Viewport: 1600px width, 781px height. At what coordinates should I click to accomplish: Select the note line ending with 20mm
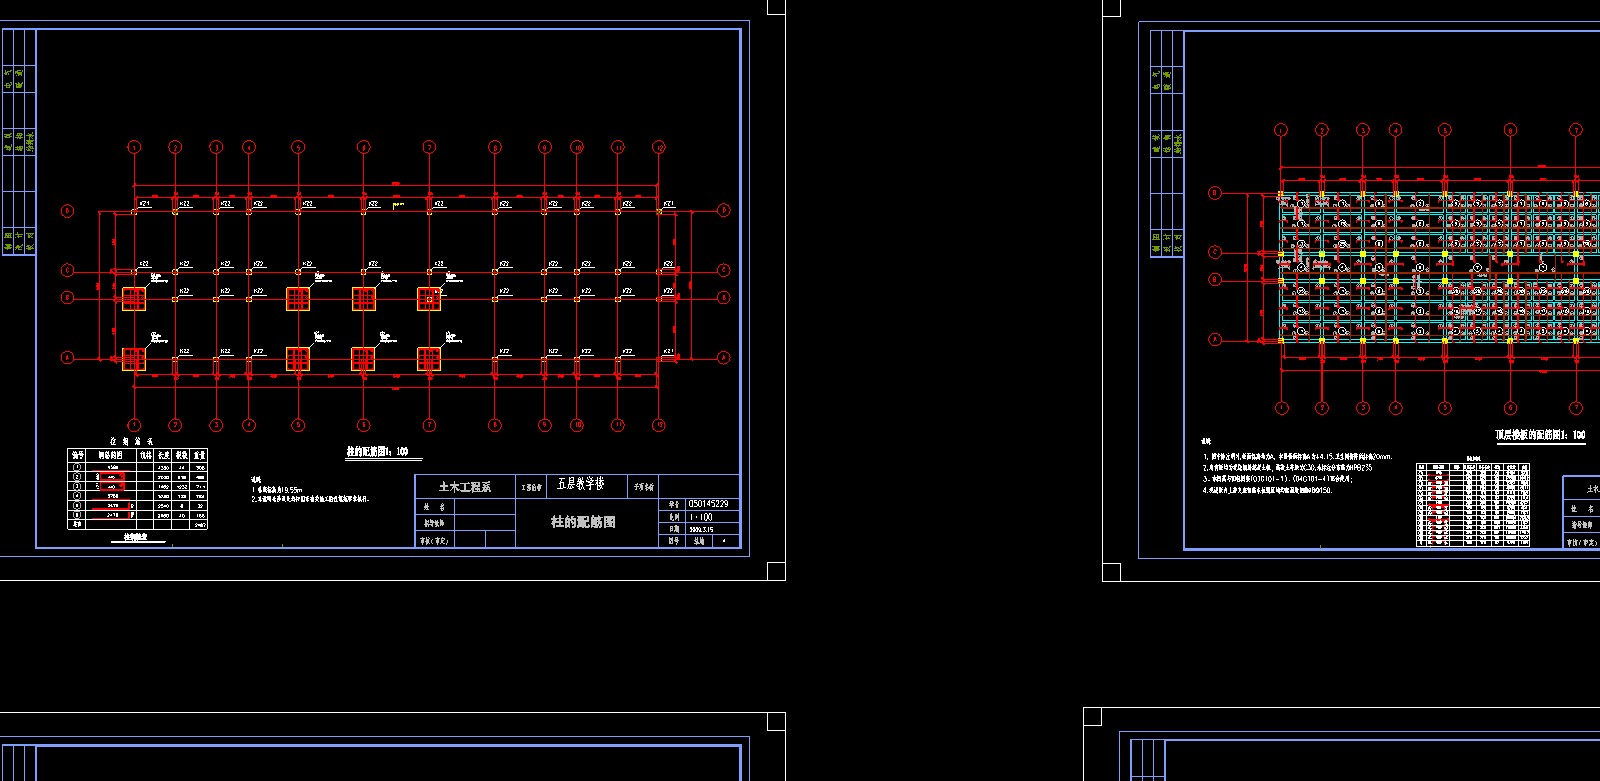tap(1296, 456)
